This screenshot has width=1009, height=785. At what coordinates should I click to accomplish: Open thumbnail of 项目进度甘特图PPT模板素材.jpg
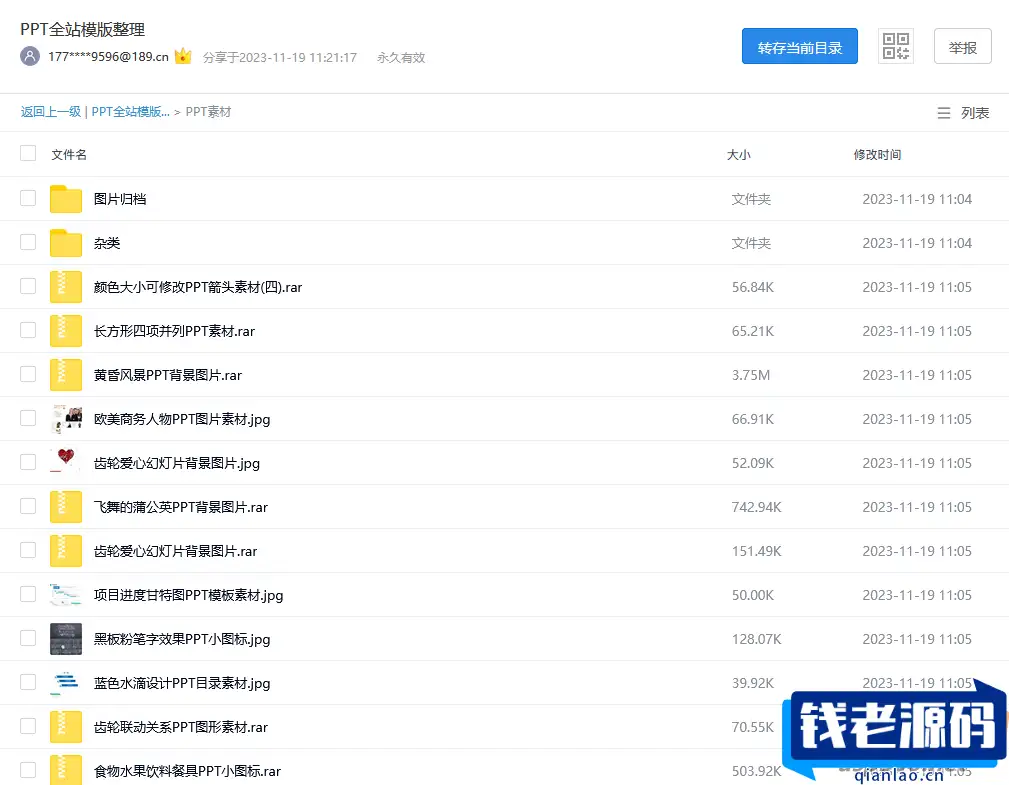(x=66, y=595)
